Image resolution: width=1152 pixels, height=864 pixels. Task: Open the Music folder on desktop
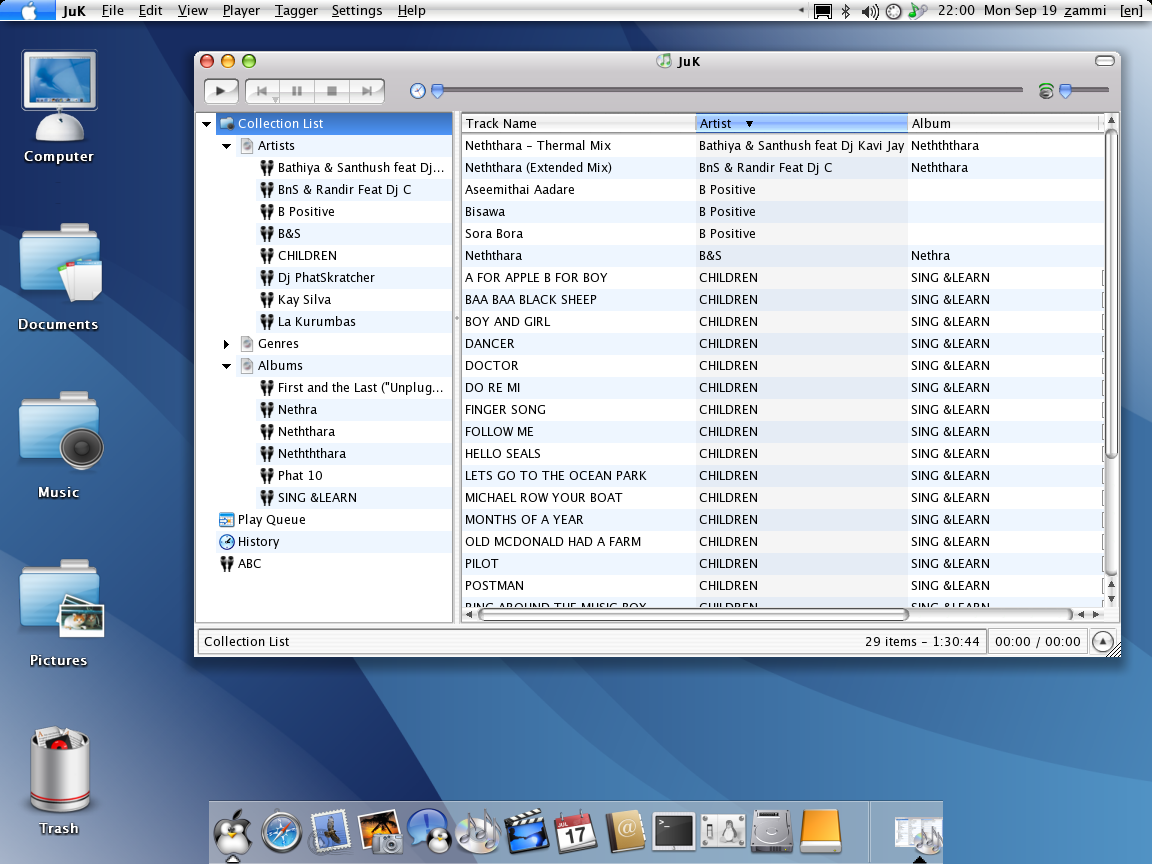click(x=59, y=445)
